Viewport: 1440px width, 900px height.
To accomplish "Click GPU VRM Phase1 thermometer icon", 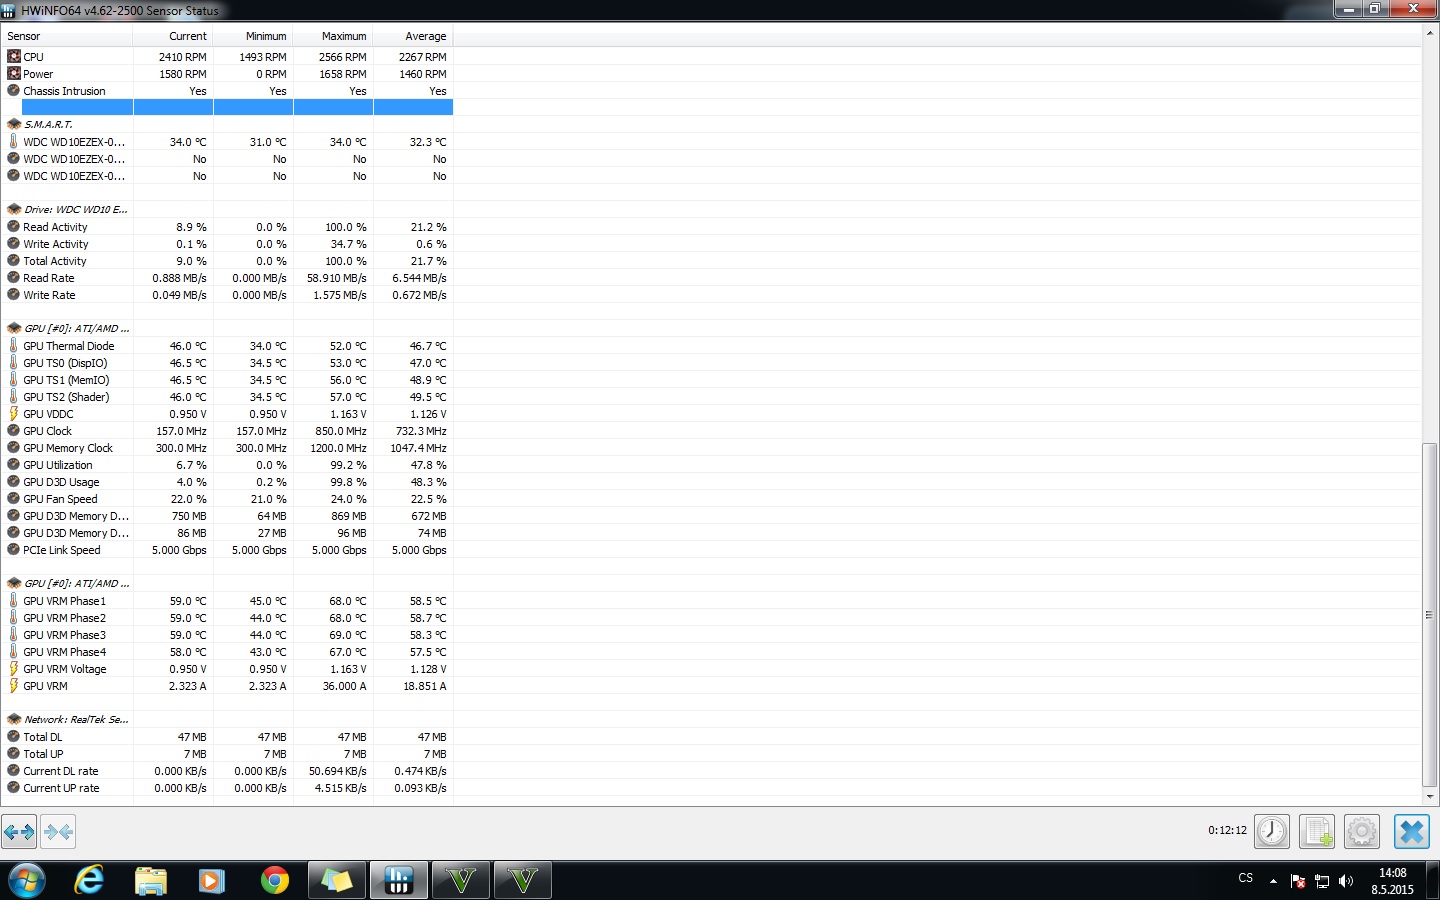I will click(x=14, y=601).
